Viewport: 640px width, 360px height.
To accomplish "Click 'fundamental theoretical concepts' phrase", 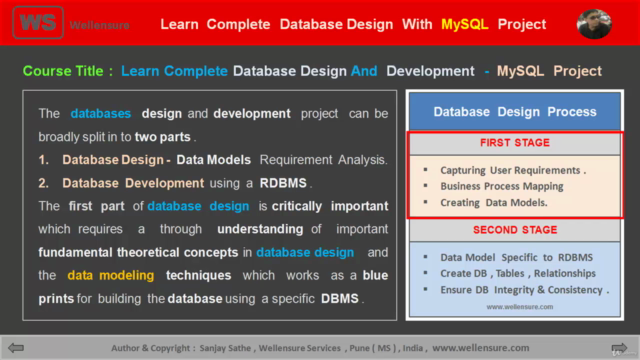I will pyautogui.click(x=138, y=252).
